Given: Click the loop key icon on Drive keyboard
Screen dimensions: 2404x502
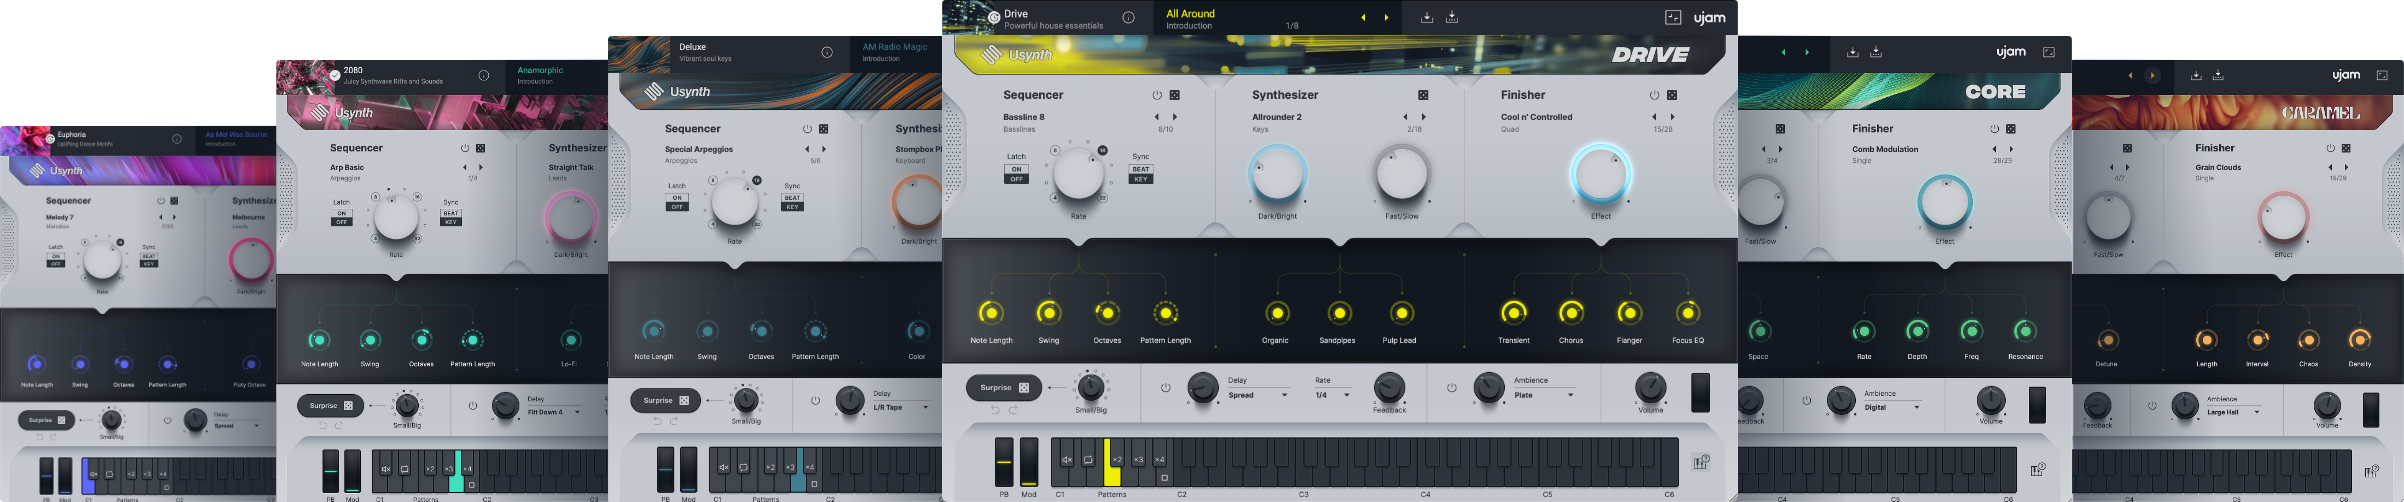Looking at the screenshot, I should 1088,460.
